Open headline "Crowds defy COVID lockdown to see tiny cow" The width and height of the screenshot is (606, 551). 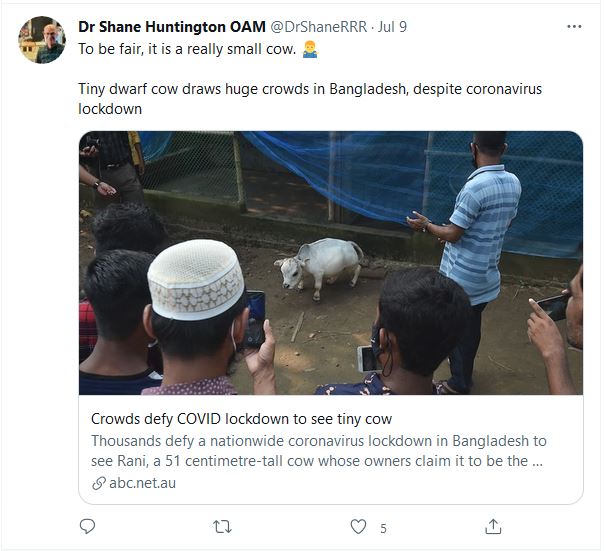[x=241, y=418]
